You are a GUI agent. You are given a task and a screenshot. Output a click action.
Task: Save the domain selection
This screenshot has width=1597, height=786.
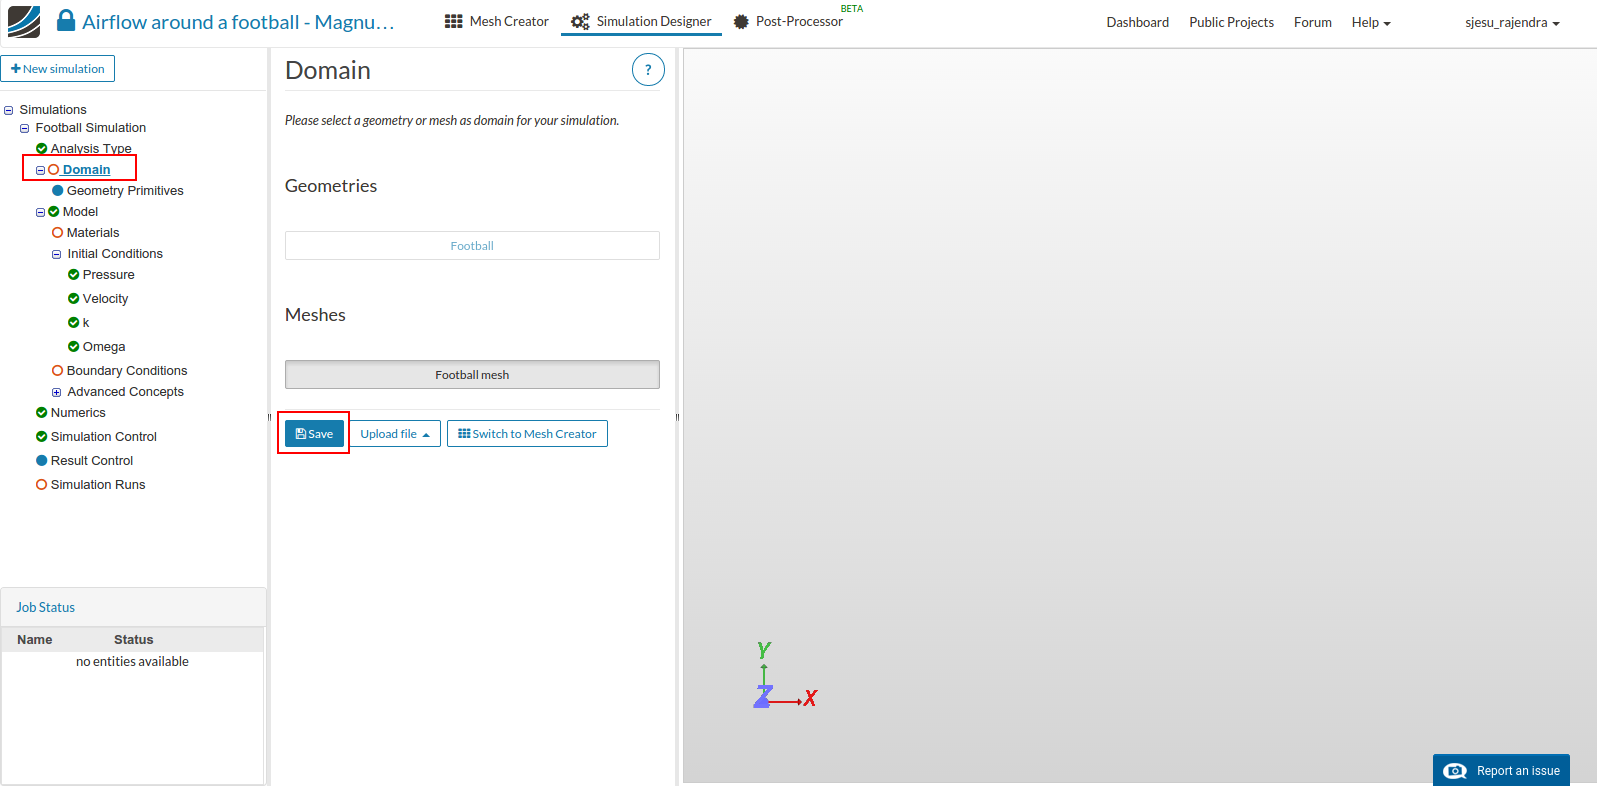pos(314,434)
